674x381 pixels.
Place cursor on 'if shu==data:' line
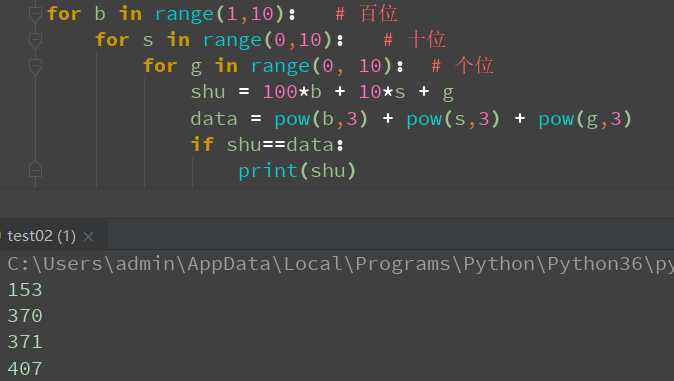(x=267, y=144)
